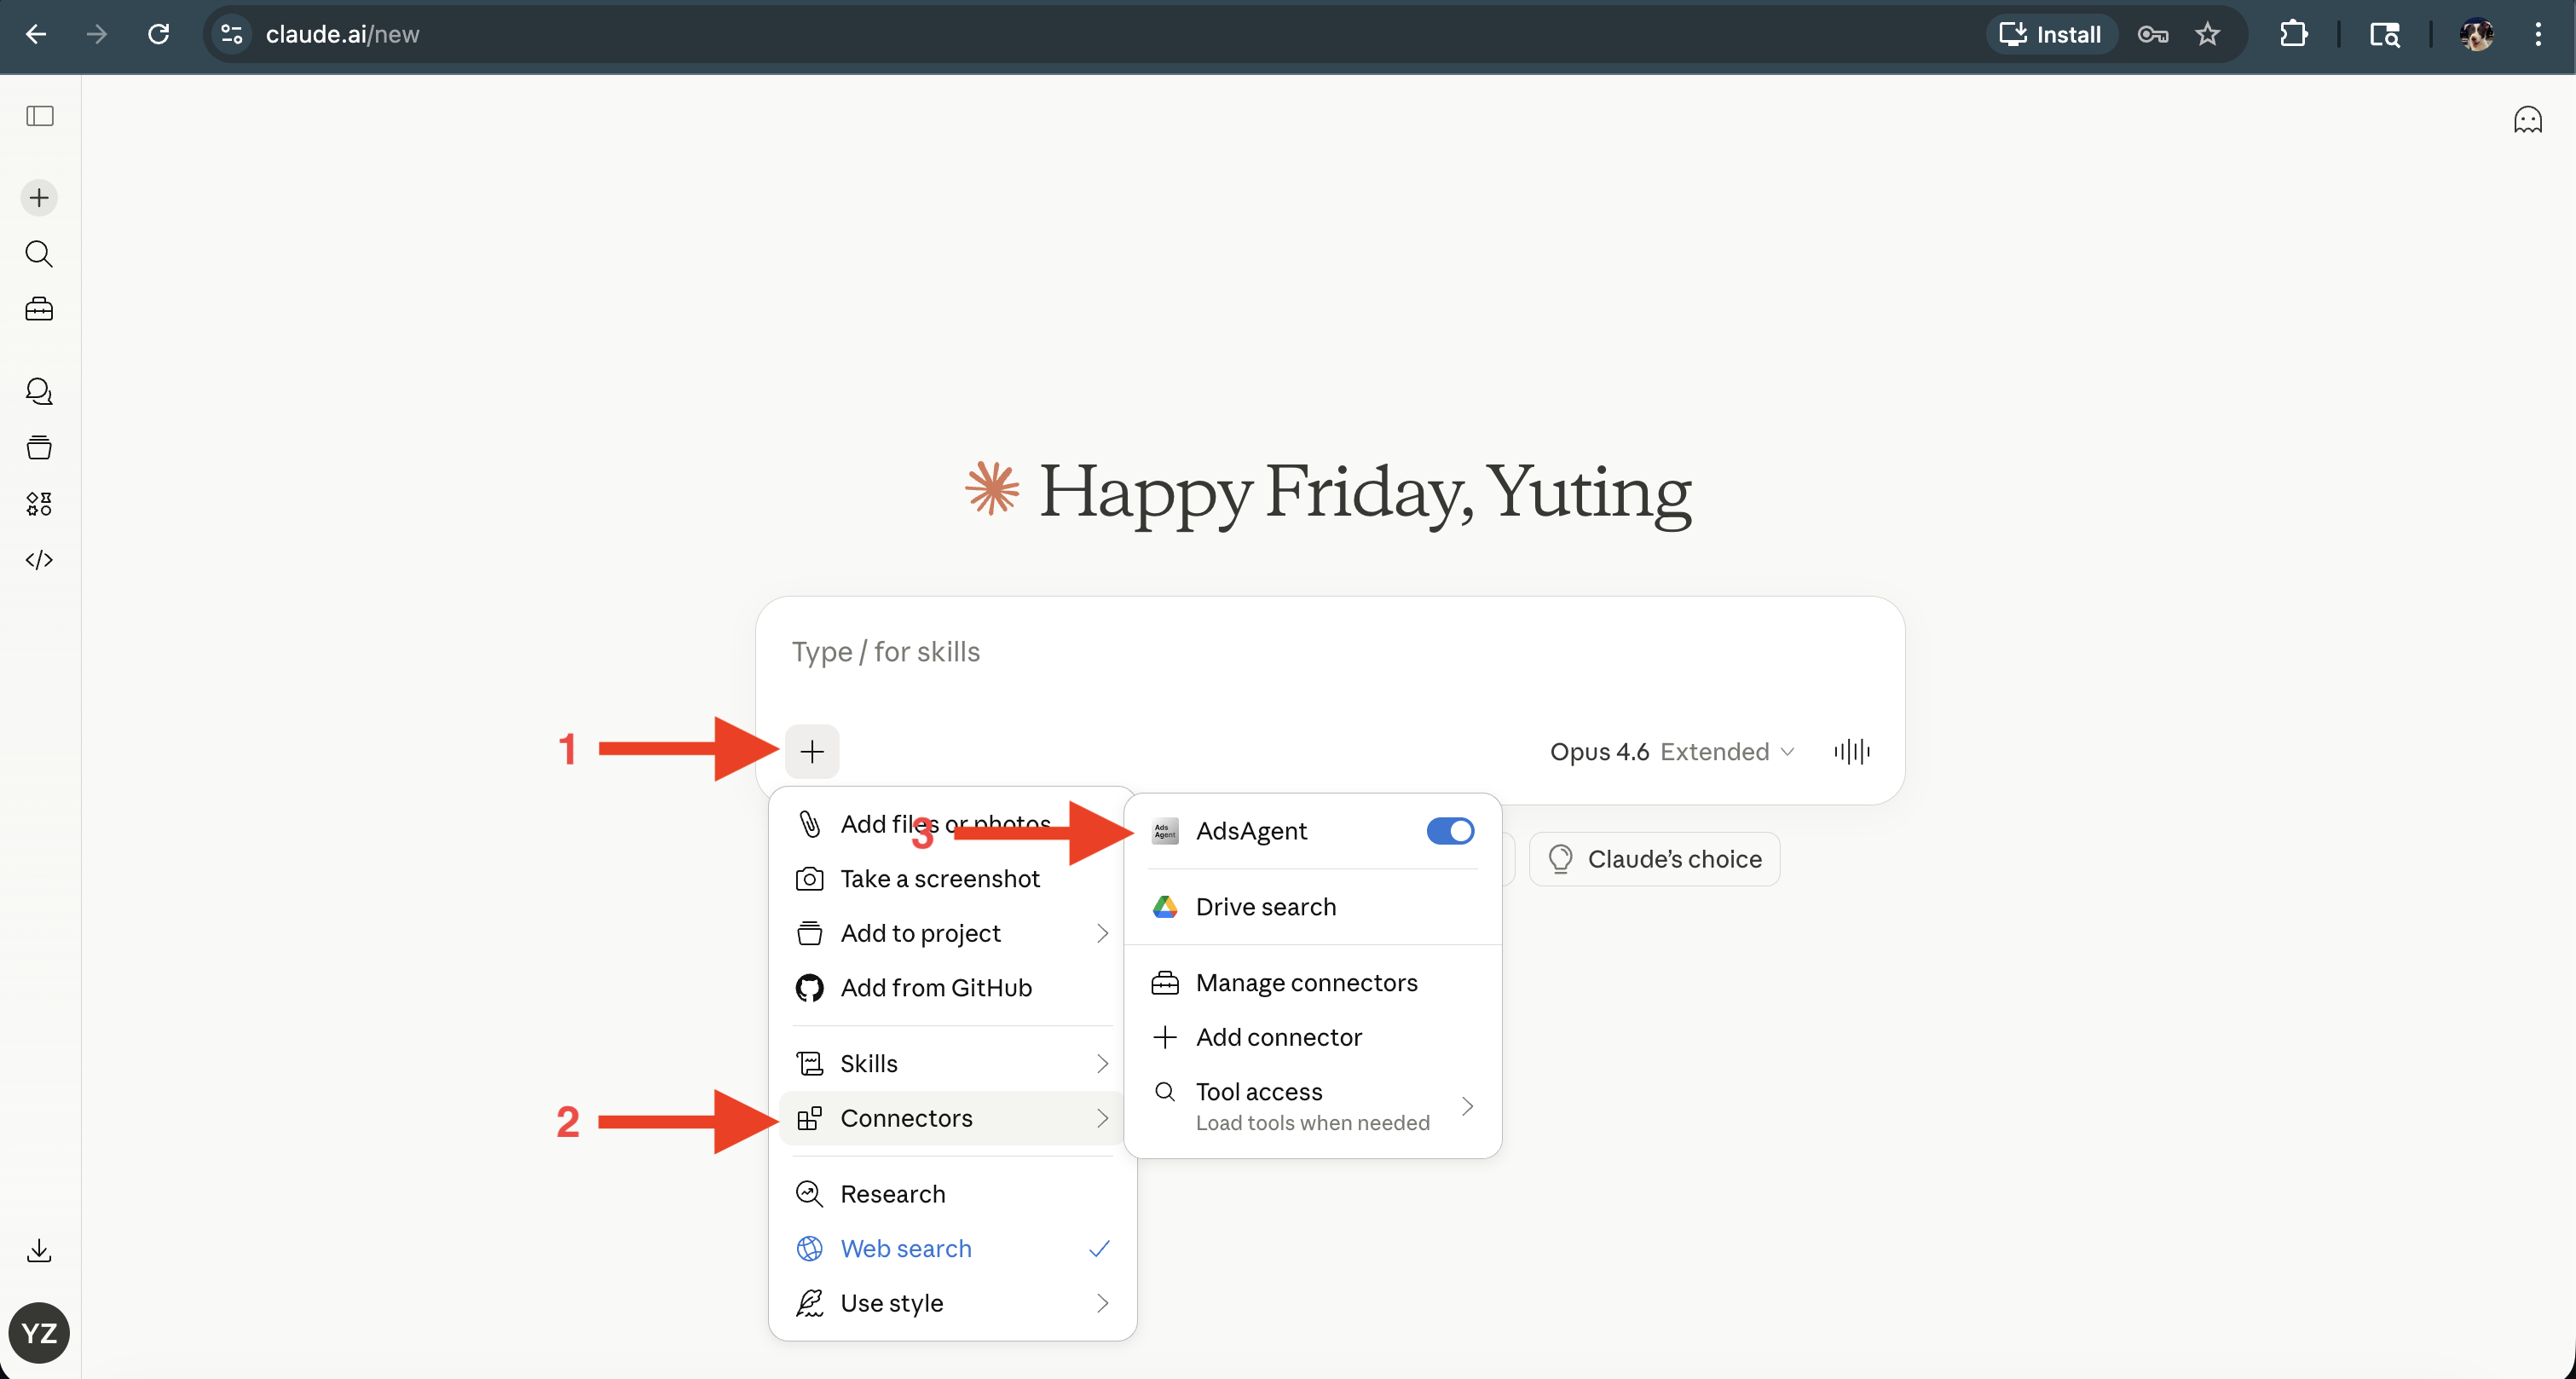Select Manage connectors from the menu
This screenshot has height=1379, width=2576.
click(1306, 982)
